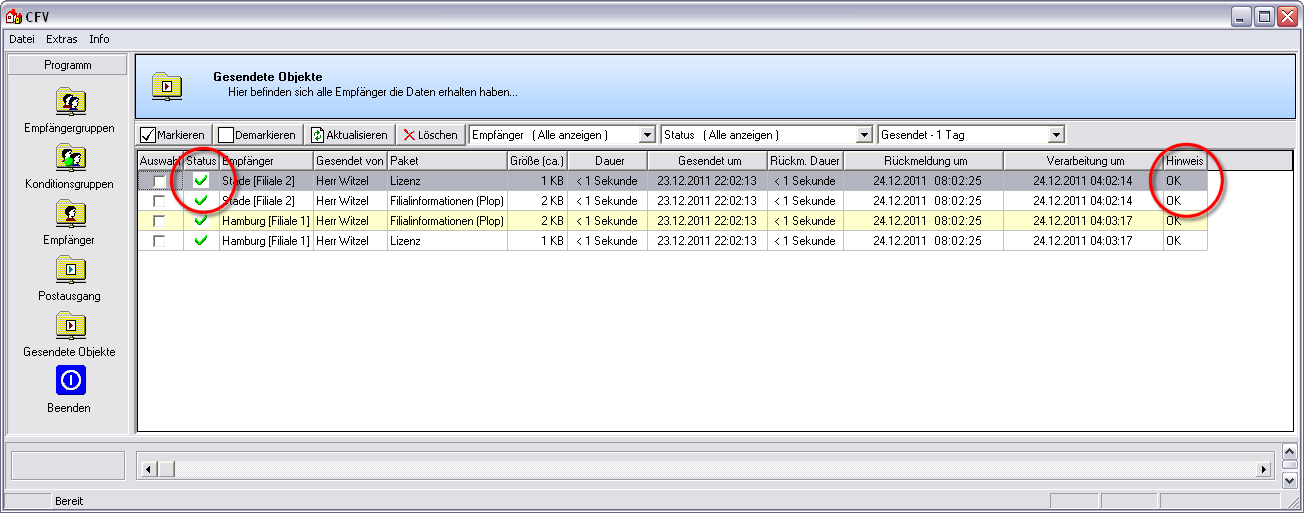Open the Extras menu
Viewport: 1304px width, 513px height.
[x=62, y=39]
